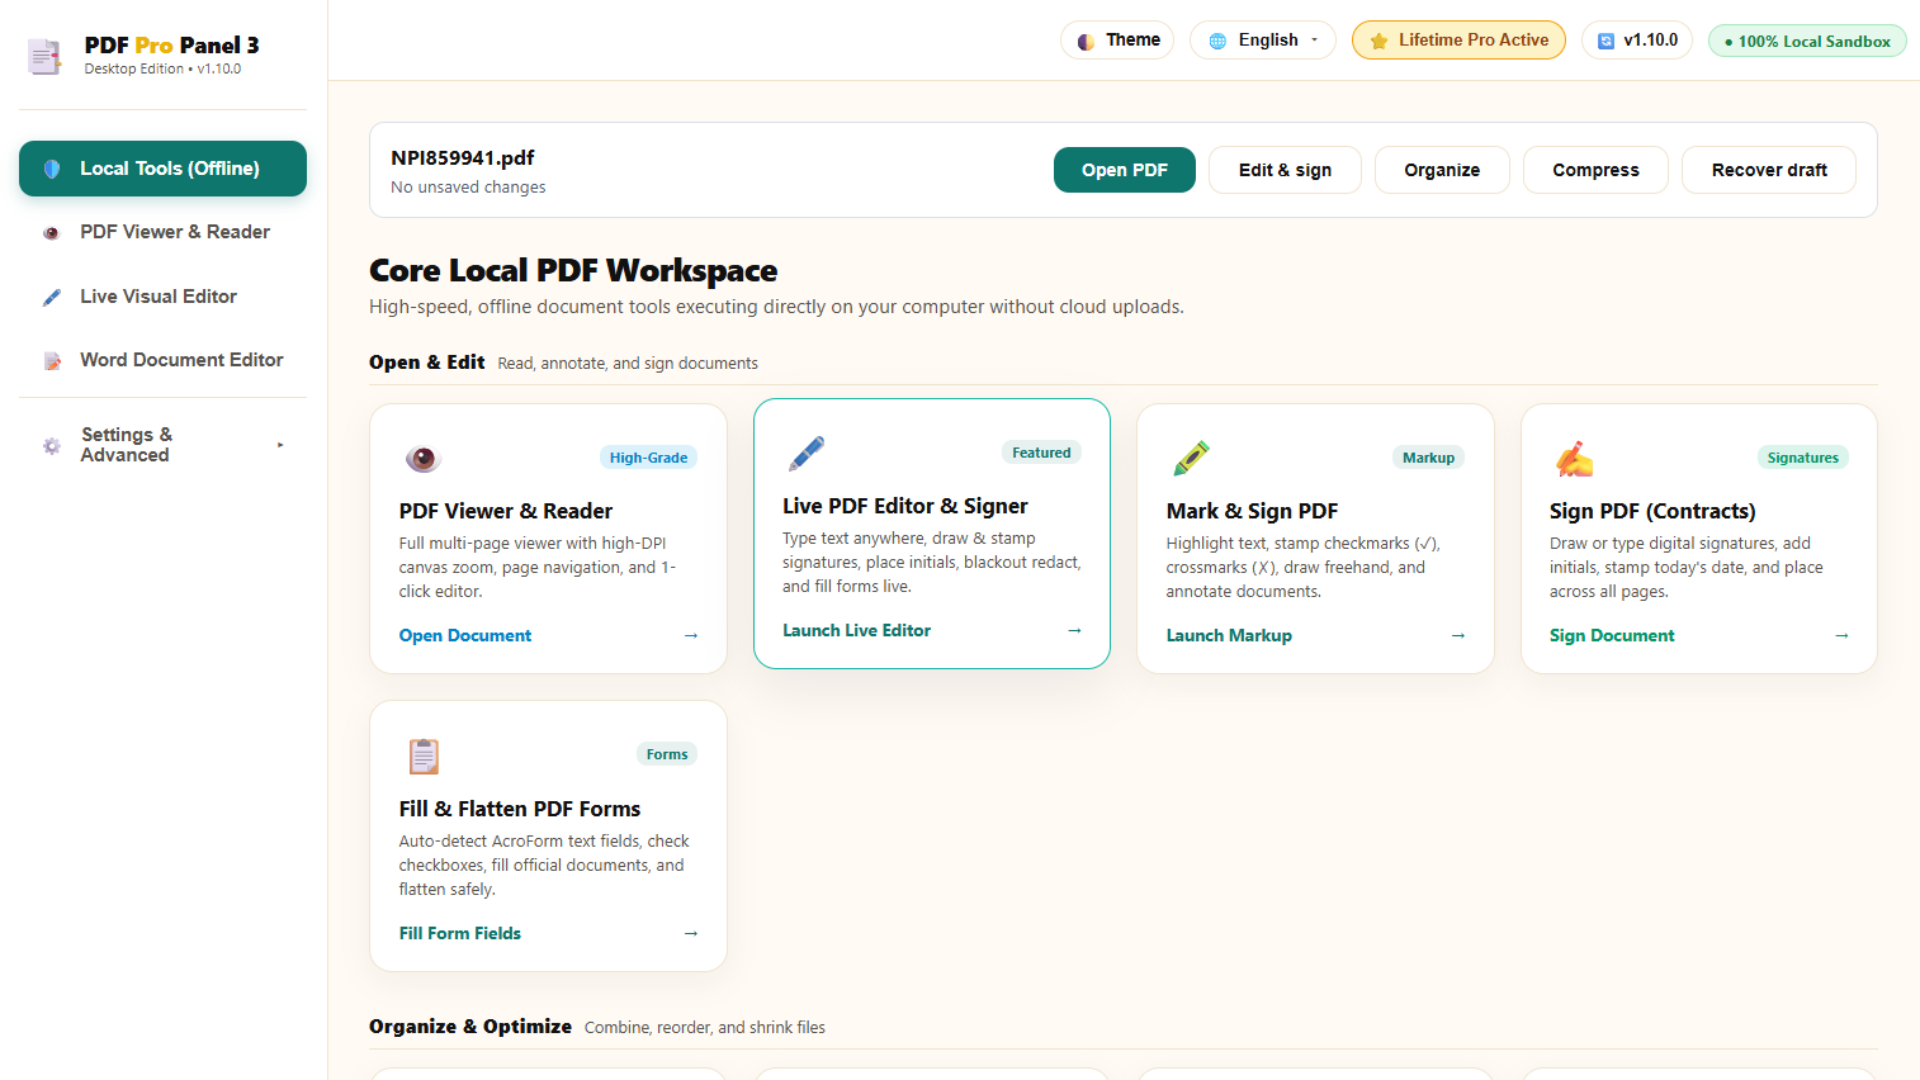1920x1080 pixels.
Task: Click the High-Grade tag on the Viewer card
Action: coord(648,458)
